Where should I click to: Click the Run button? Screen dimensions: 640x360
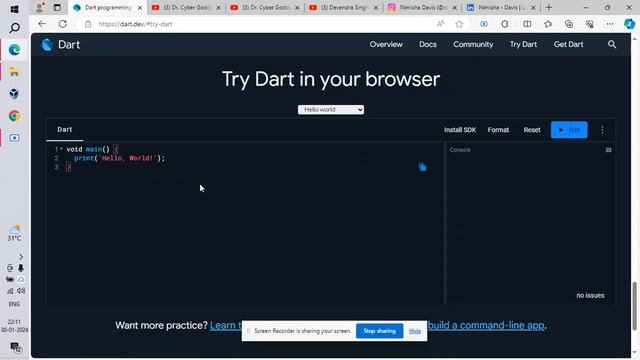coord(569,130)
